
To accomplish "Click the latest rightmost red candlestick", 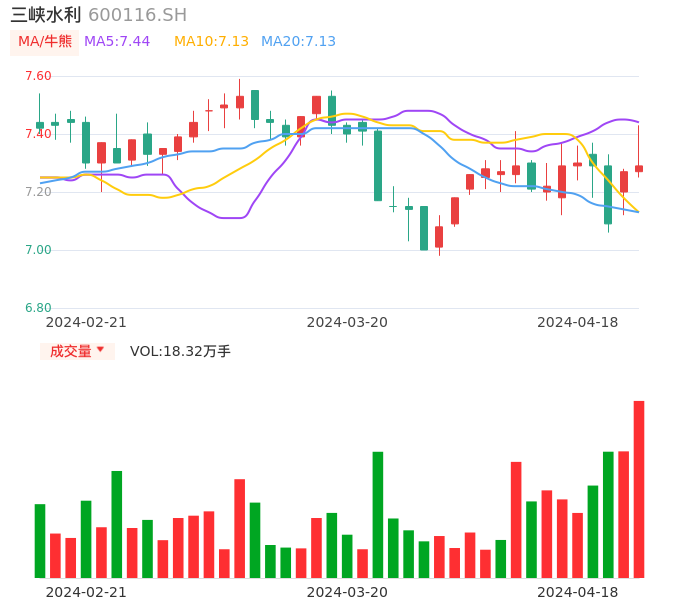I will 639,169.
